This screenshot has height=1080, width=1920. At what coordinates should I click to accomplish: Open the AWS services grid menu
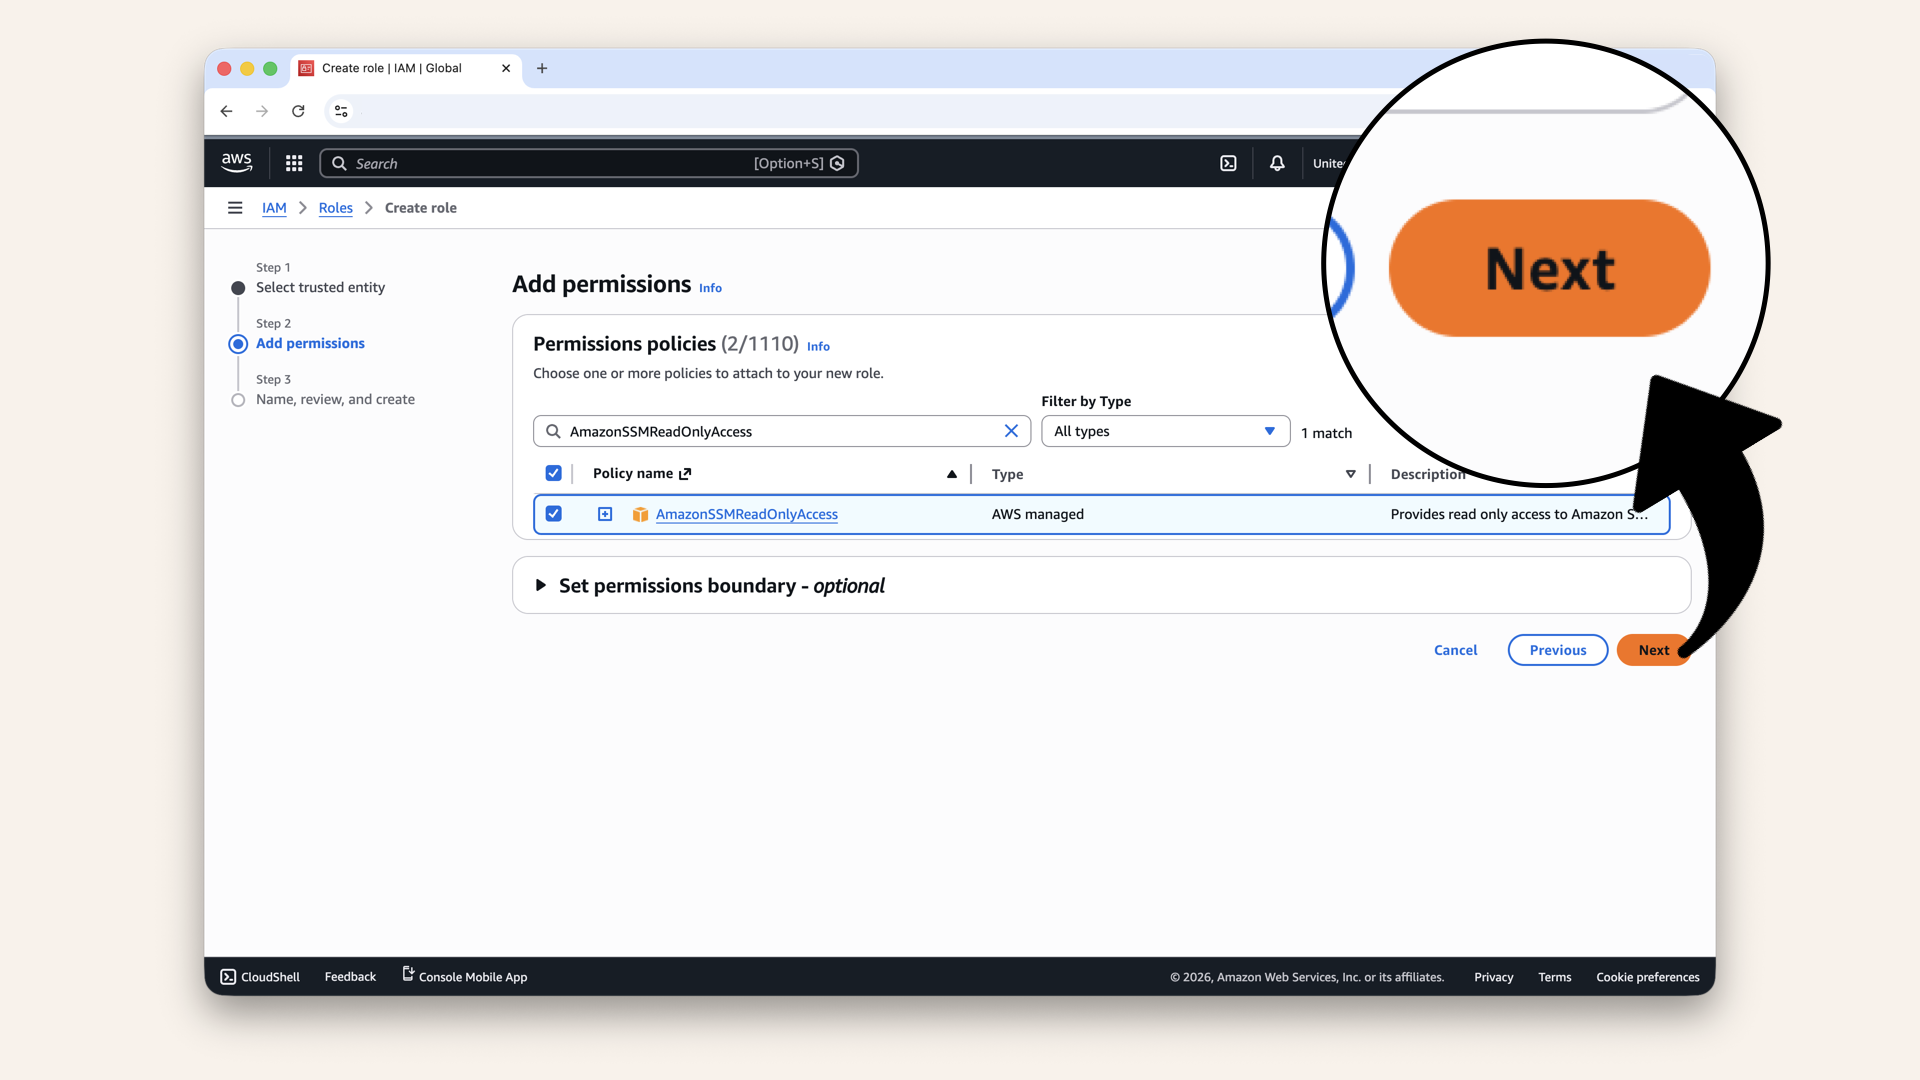[294, 163]
